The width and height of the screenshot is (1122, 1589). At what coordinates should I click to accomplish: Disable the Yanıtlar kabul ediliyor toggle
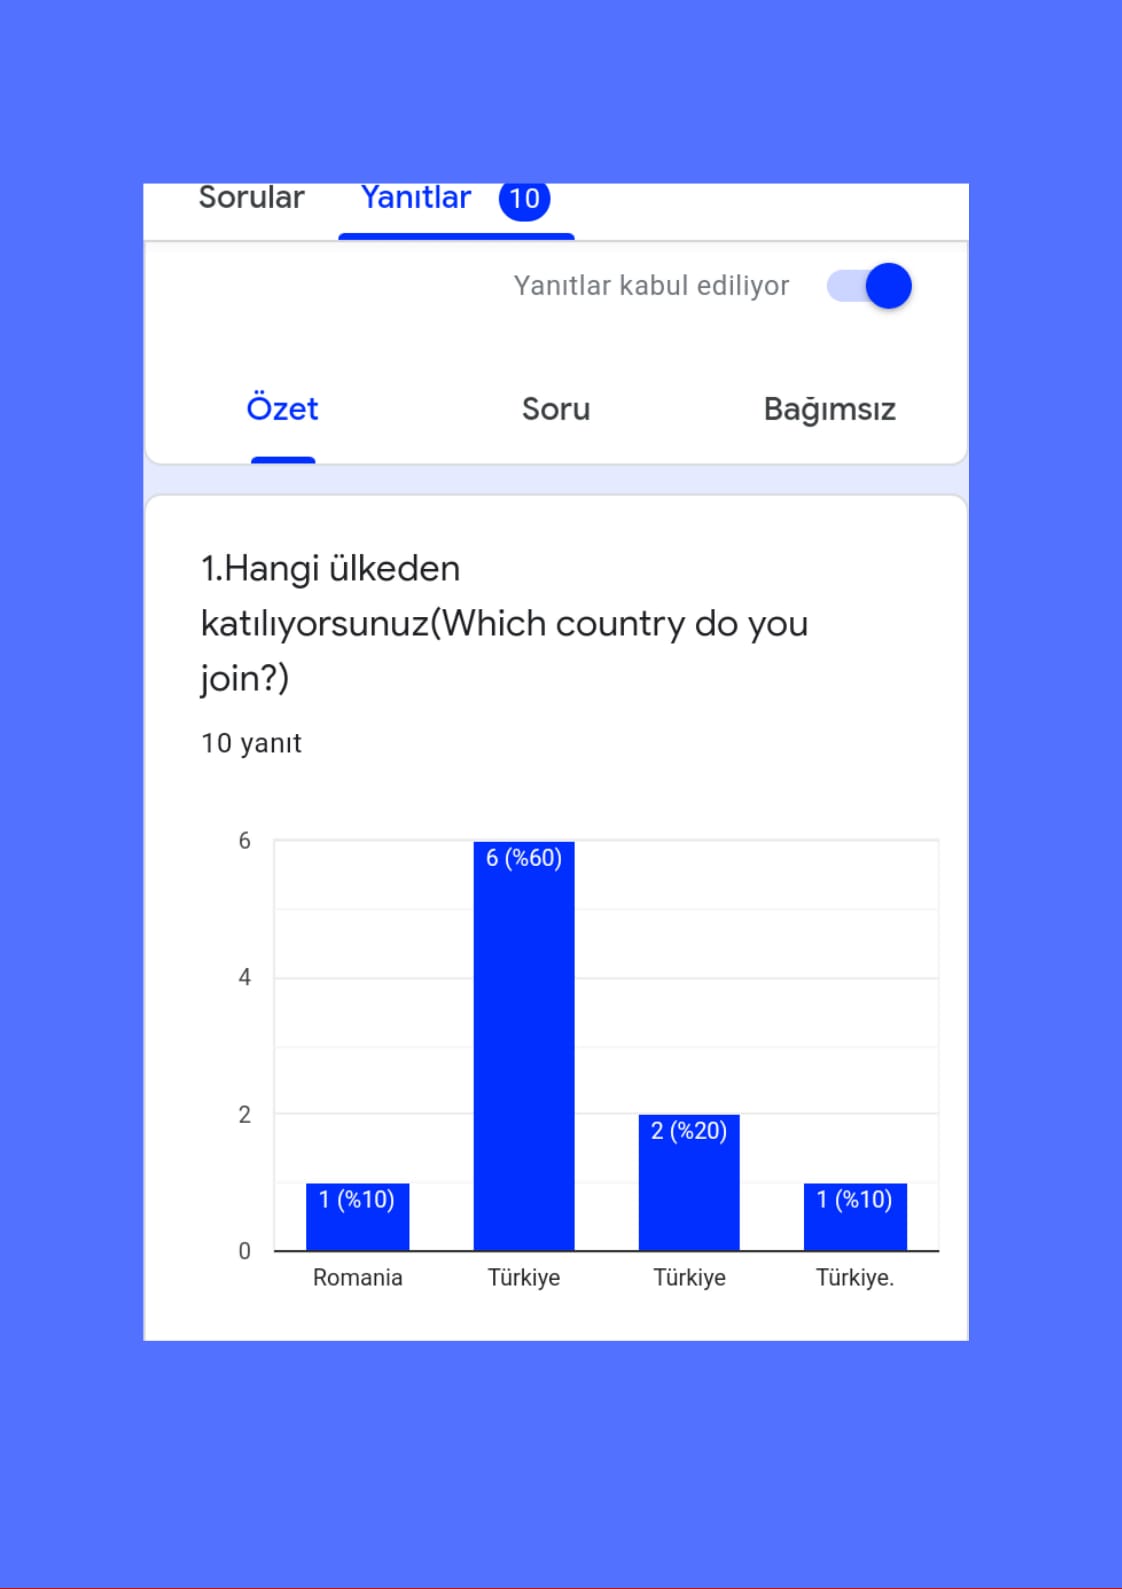[870, 285]
